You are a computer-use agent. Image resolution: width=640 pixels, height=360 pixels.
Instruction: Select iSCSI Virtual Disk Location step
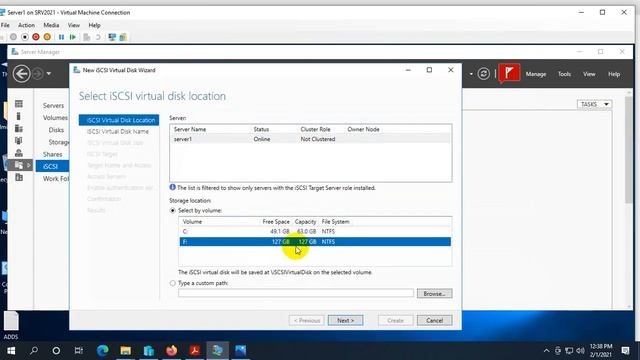[x=119, y=120]
